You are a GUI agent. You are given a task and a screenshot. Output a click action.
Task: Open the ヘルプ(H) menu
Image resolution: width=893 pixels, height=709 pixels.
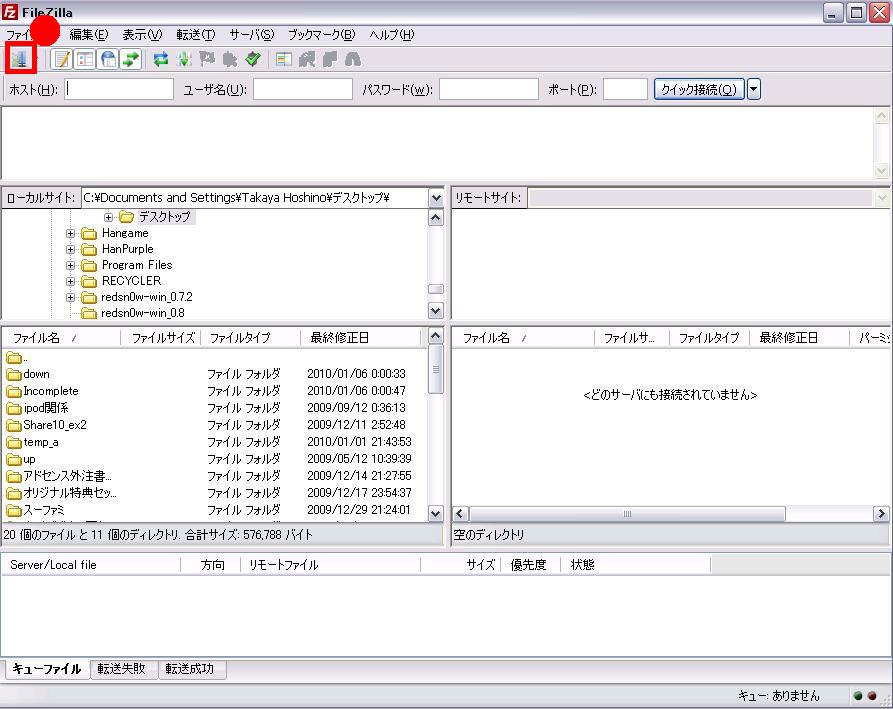tap(391, 35)
